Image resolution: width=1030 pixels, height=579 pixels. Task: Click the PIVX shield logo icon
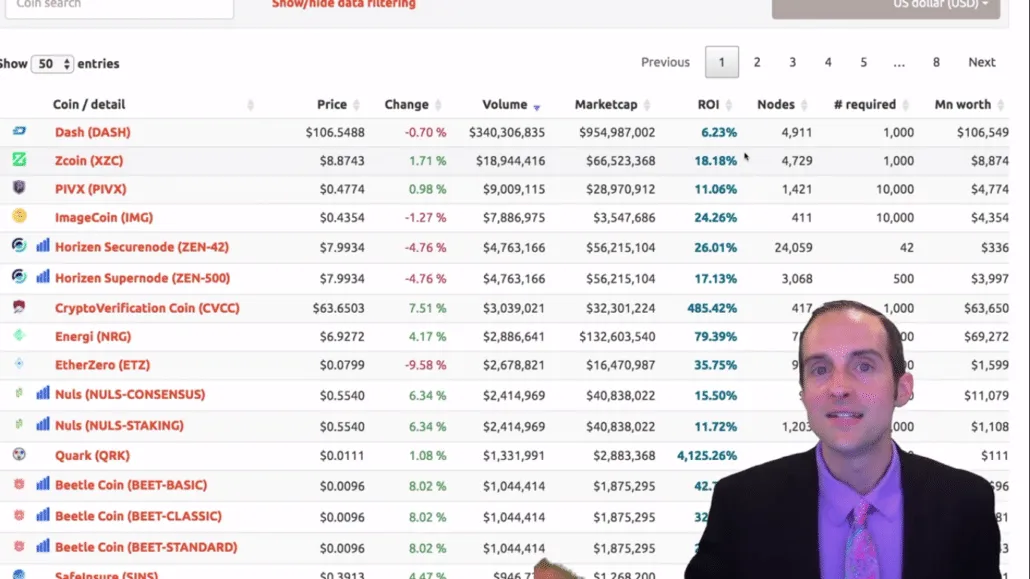coord(19,188)
